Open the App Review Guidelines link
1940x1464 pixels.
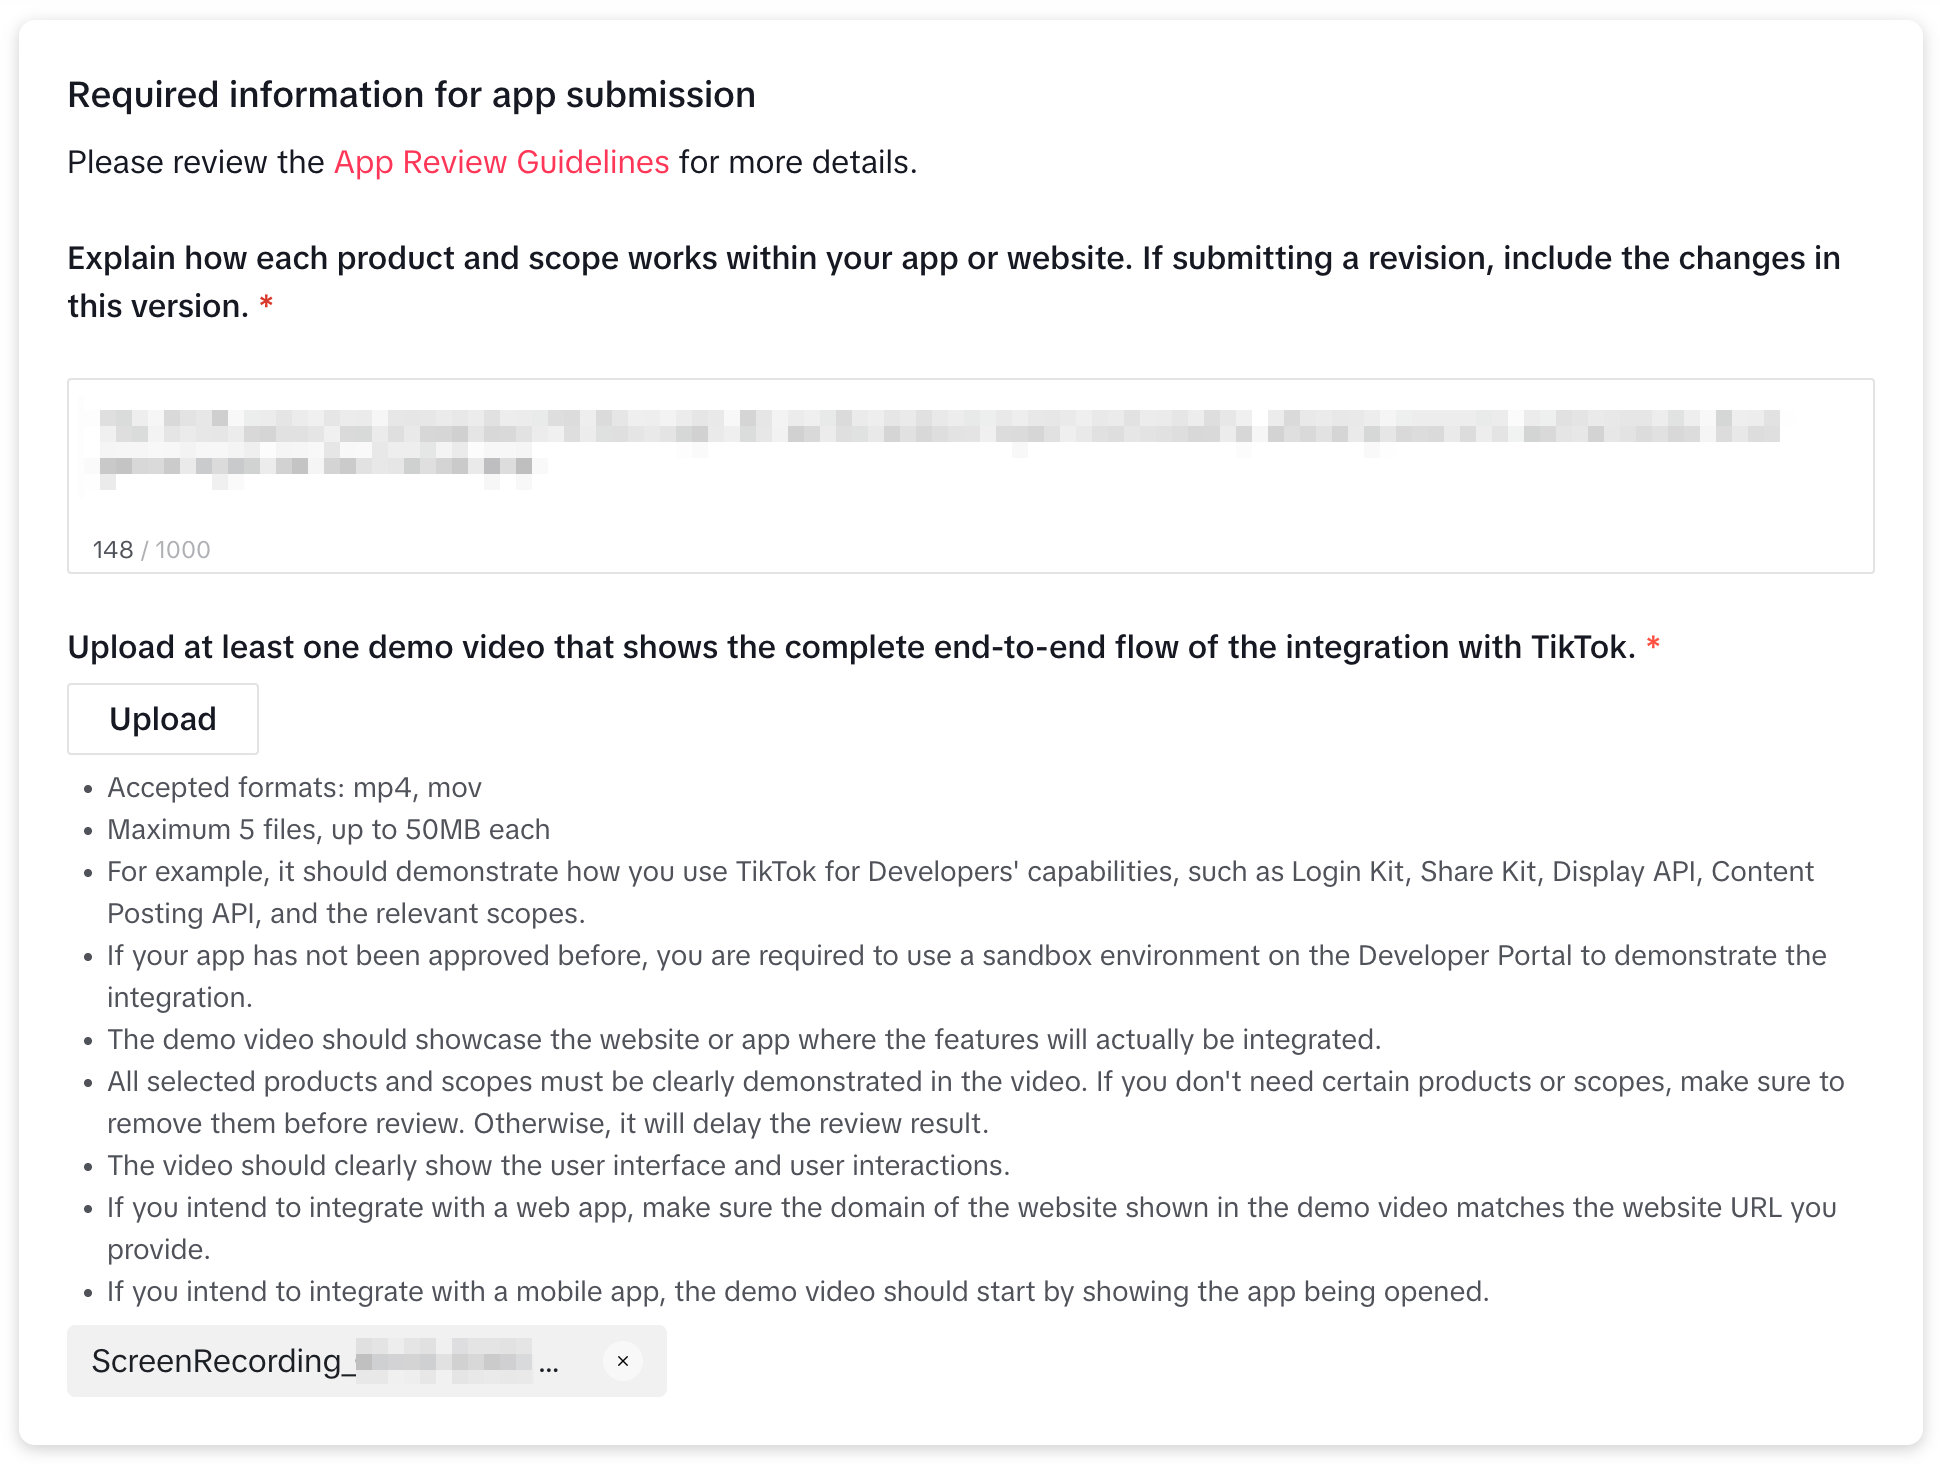pyautogui.click(x=501, y=162)
